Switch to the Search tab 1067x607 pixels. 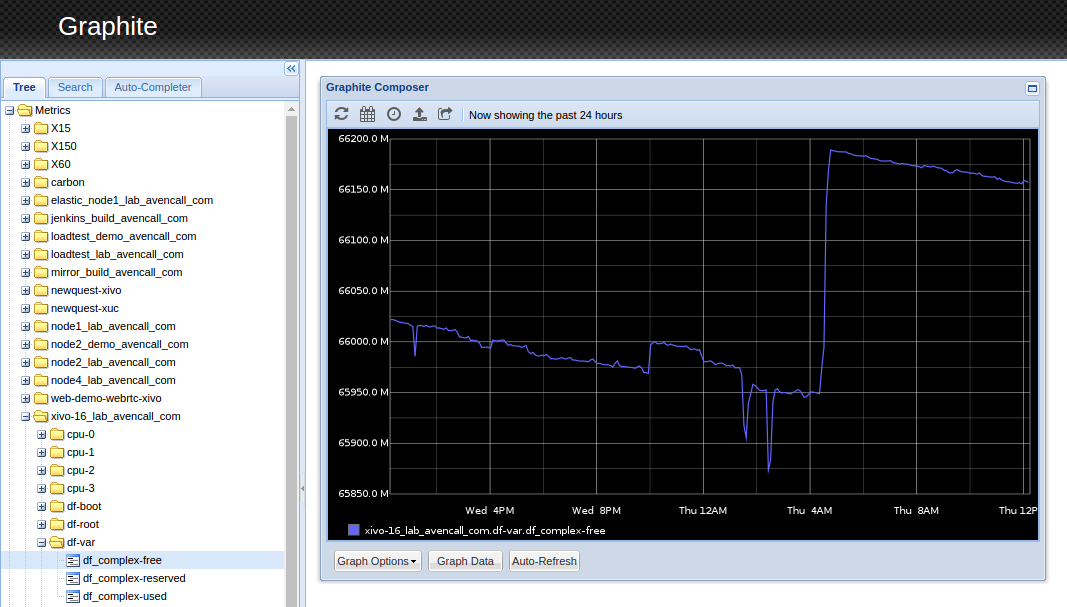click(x=75, y=87)
